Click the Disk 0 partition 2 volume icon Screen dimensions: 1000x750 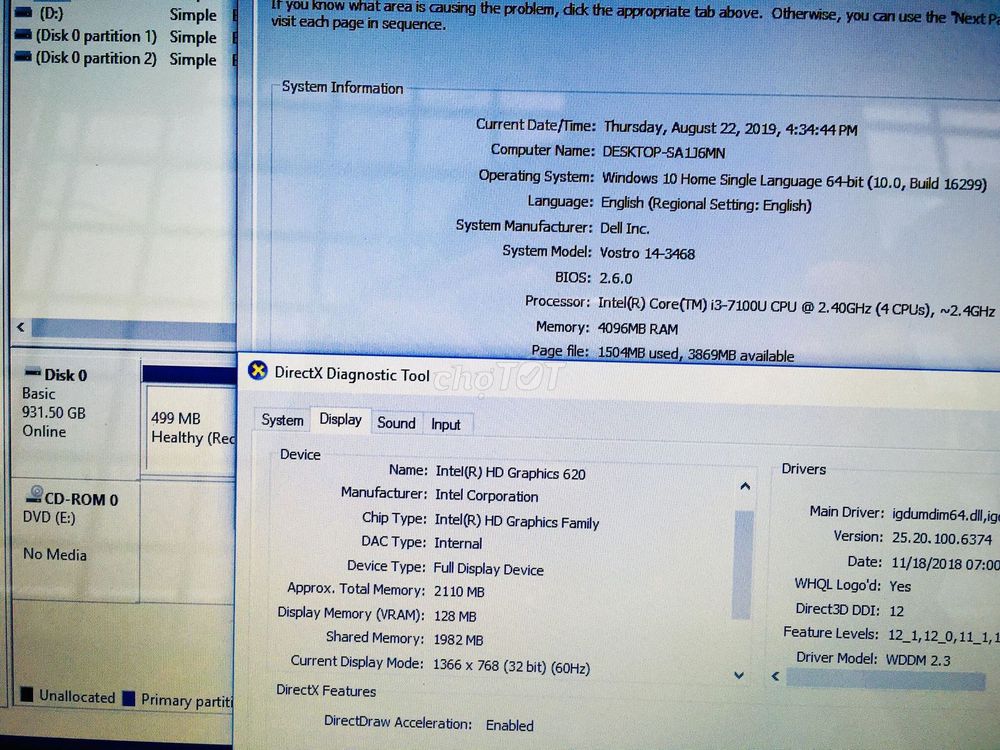click(23, 57)
